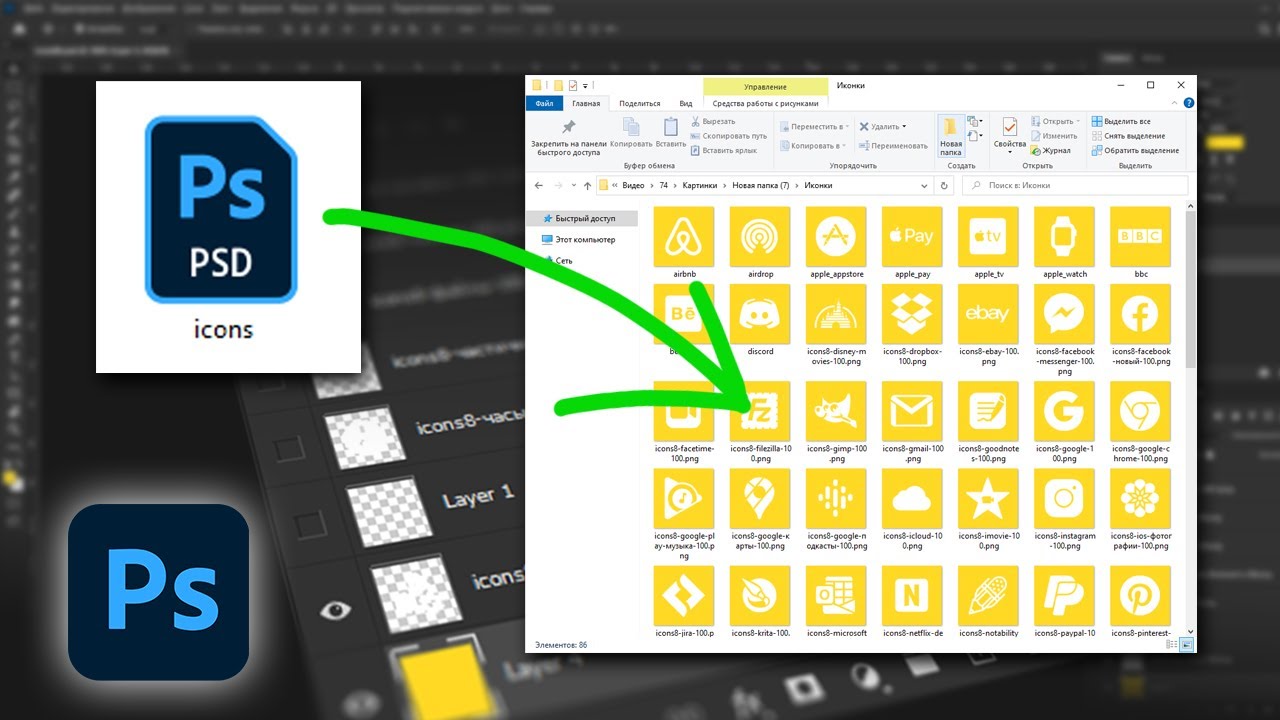Image resolution: width=1280 pixels, height=720 pixels.
Task: Open Quick Access Toolbar customize dropdown
Action: [x=586, y=85]
